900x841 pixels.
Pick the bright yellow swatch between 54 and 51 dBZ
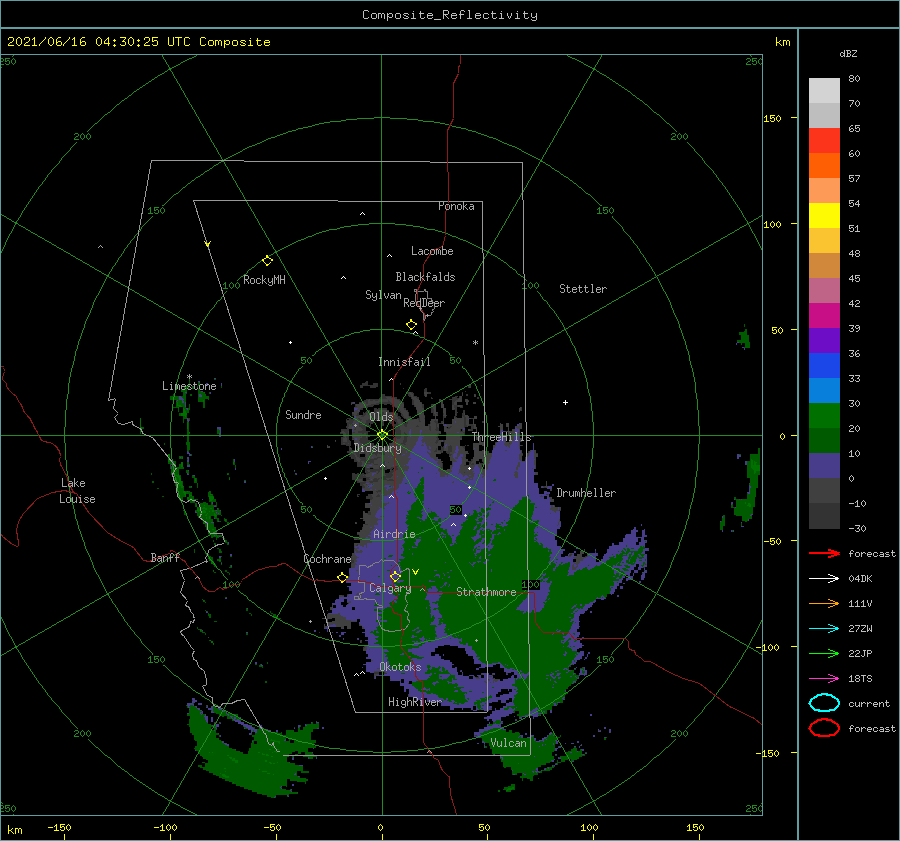(824, 216)
